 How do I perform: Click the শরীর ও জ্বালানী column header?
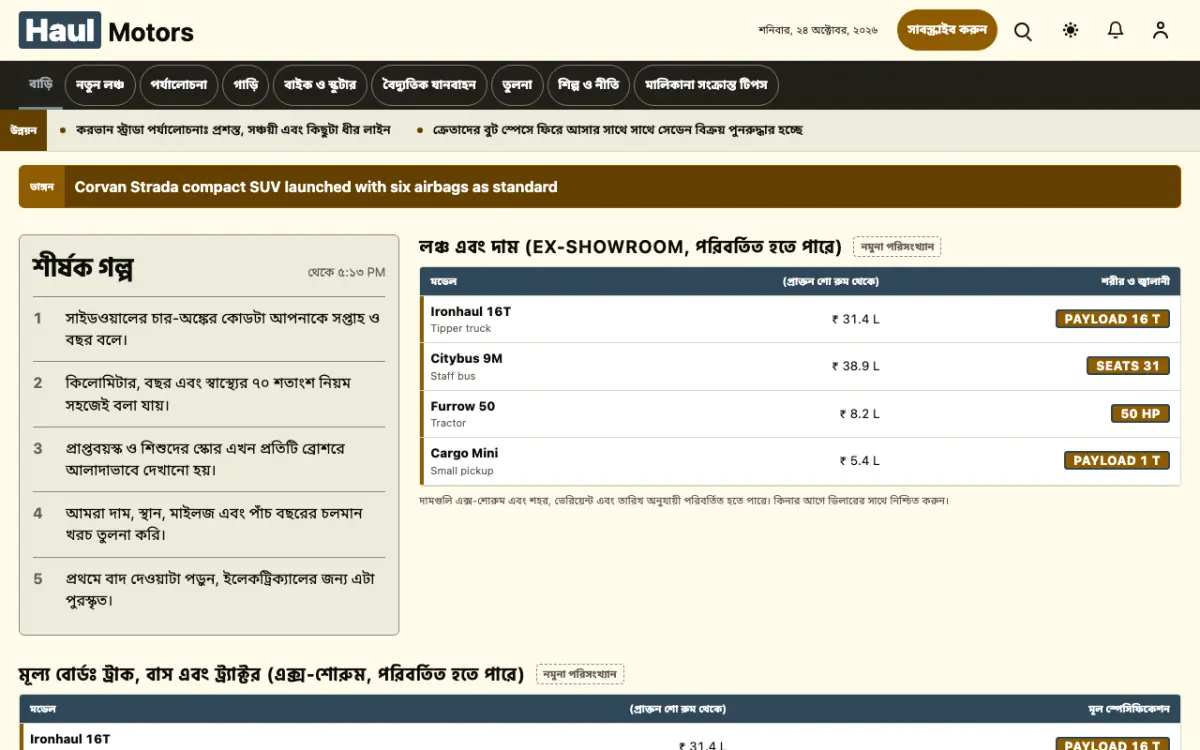(x=1135, y=282)
